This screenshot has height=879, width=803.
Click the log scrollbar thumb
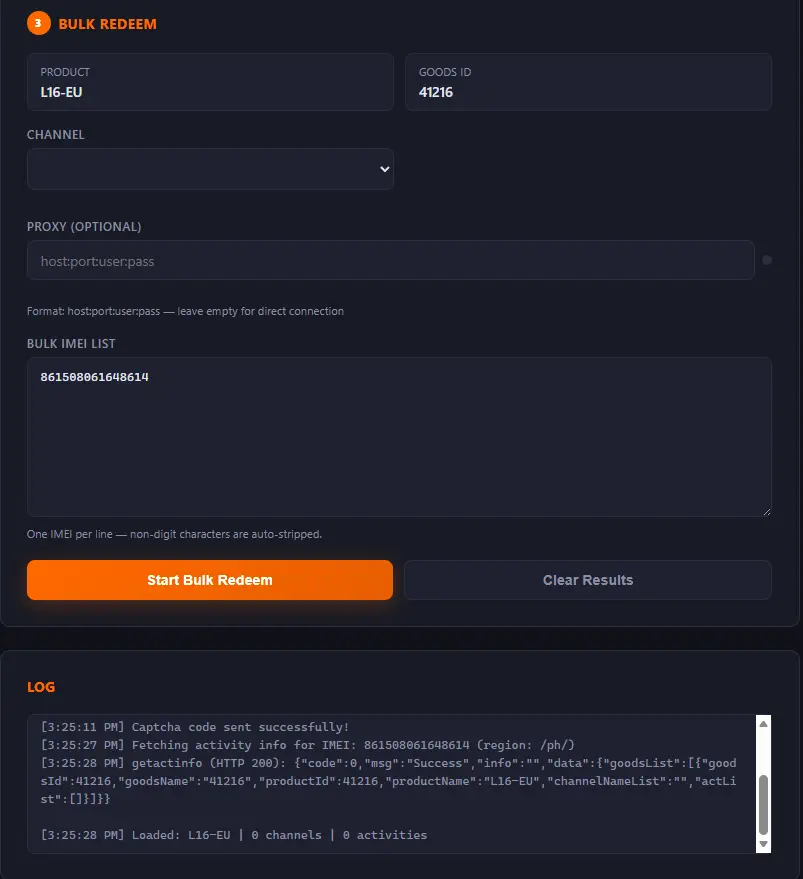pyautogui.click(x=763, y=805)
